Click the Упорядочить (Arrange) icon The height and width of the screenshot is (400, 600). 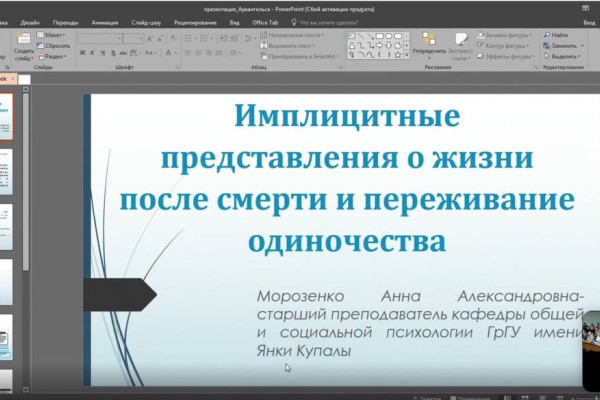(429, 42)
